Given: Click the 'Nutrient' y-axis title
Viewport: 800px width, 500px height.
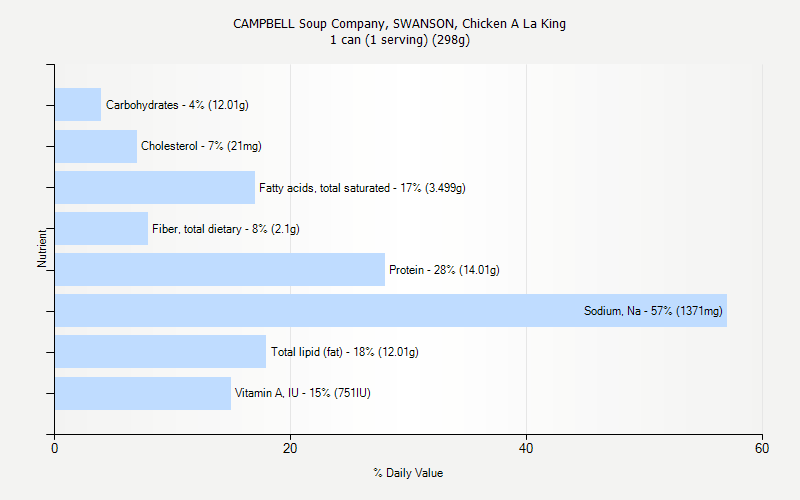Looking at the screenshot, I should click(42, 249).
